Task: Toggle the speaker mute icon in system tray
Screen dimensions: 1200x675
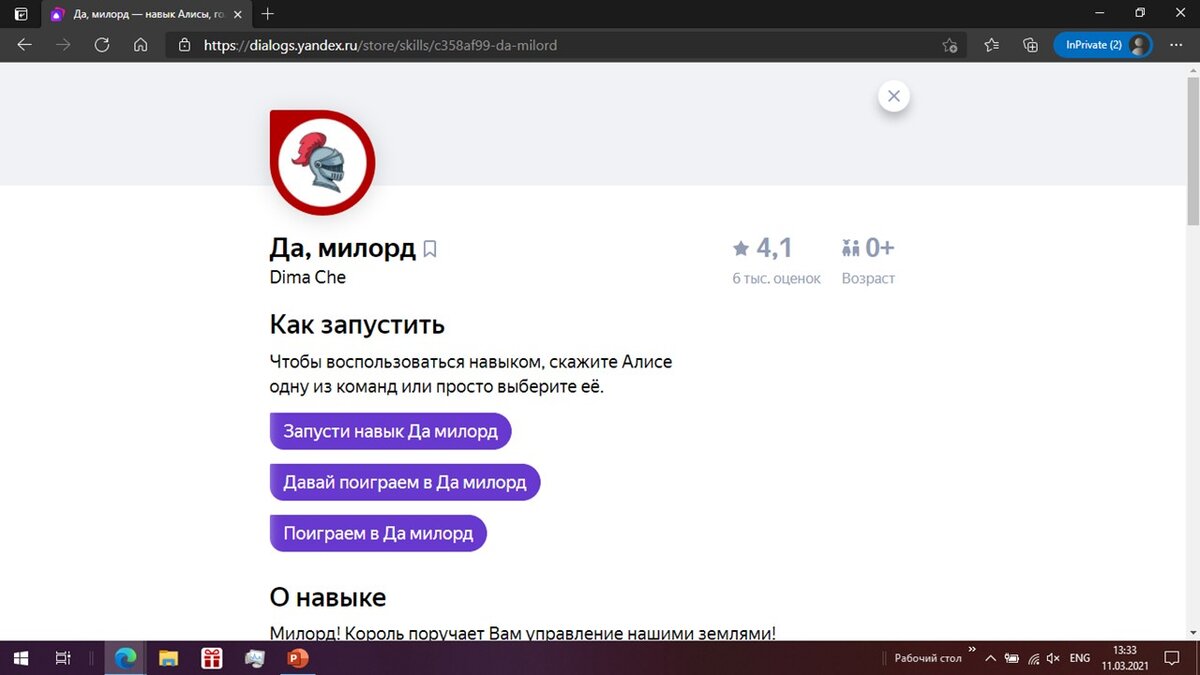Action: pyautogui.click(x=1053, y=657)
